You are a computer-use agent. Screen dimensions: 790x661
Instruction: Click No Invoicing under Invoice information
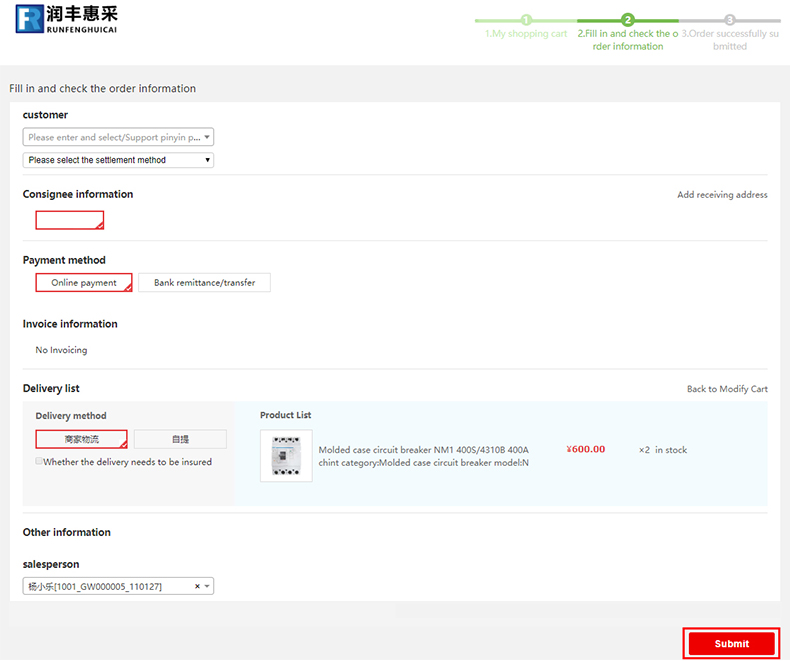click(61, 350)
